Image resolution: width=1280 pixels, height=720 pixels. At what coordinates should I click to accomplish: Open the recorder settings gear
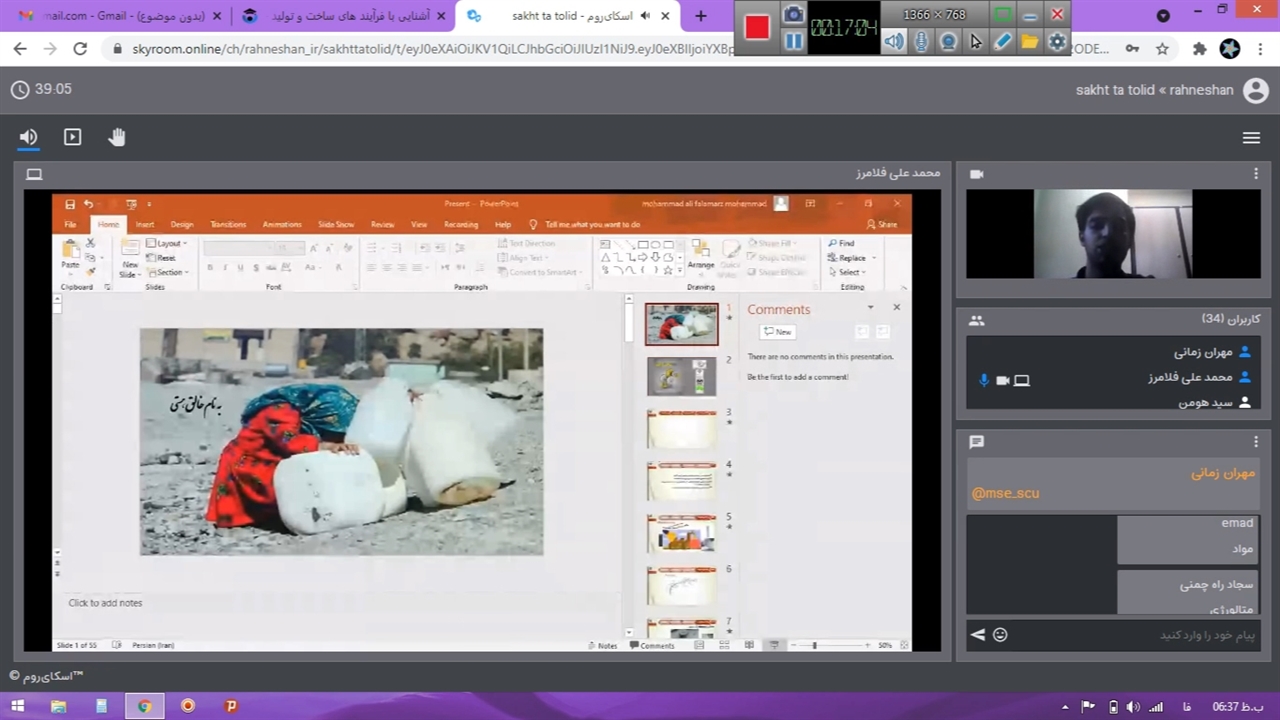coord(1057,42)
